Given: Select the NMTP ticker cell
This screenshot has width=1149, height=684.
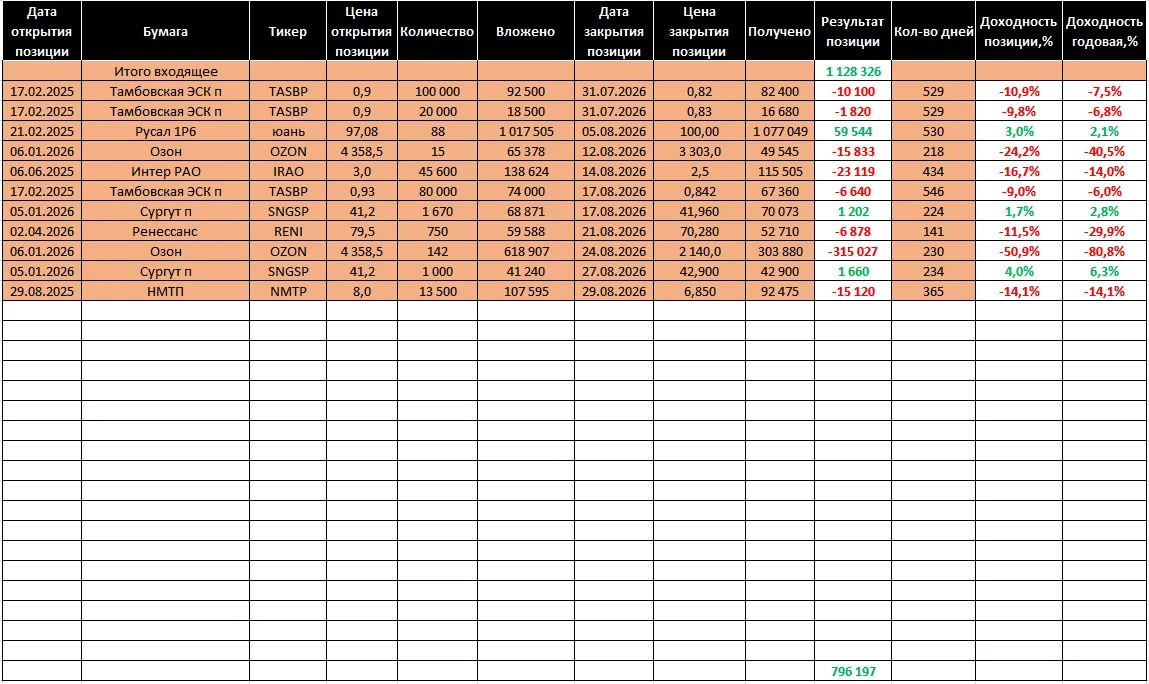Looking at the screenshot, I should (288, 292).
